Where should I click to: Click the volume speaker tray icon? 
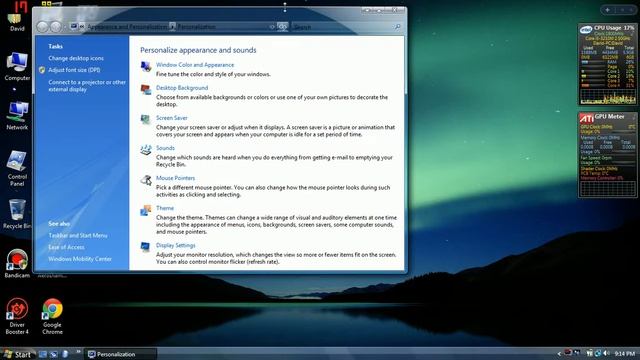click(x=606, y=353)
